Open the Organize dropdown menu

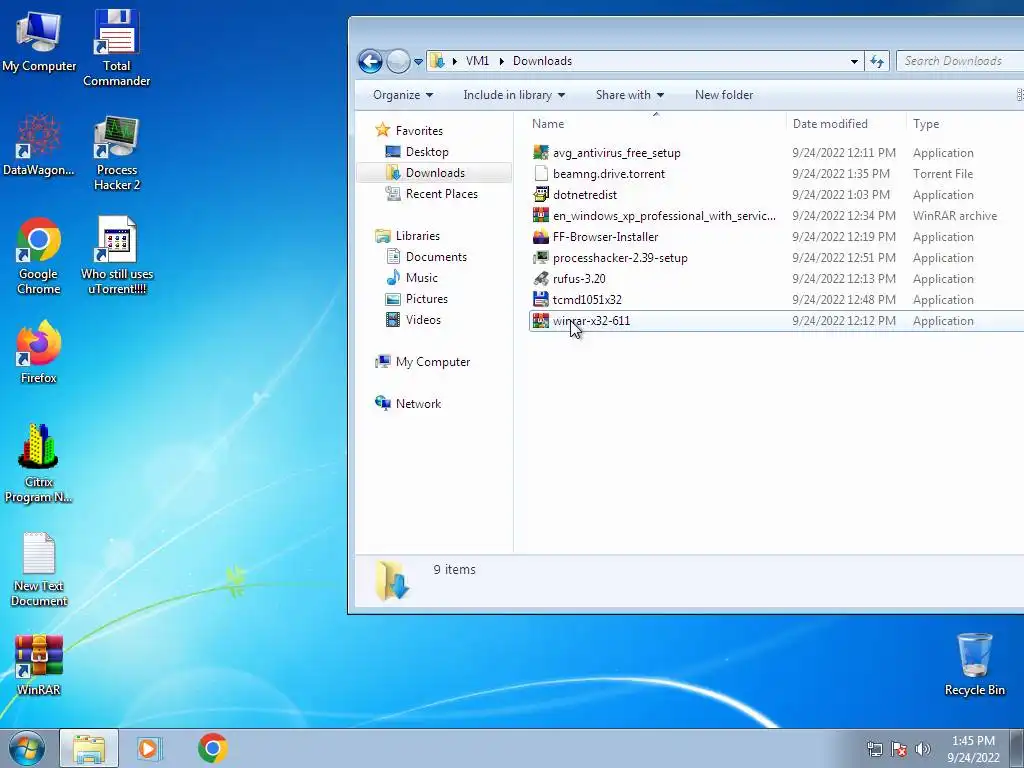click(x=403, y=95)
